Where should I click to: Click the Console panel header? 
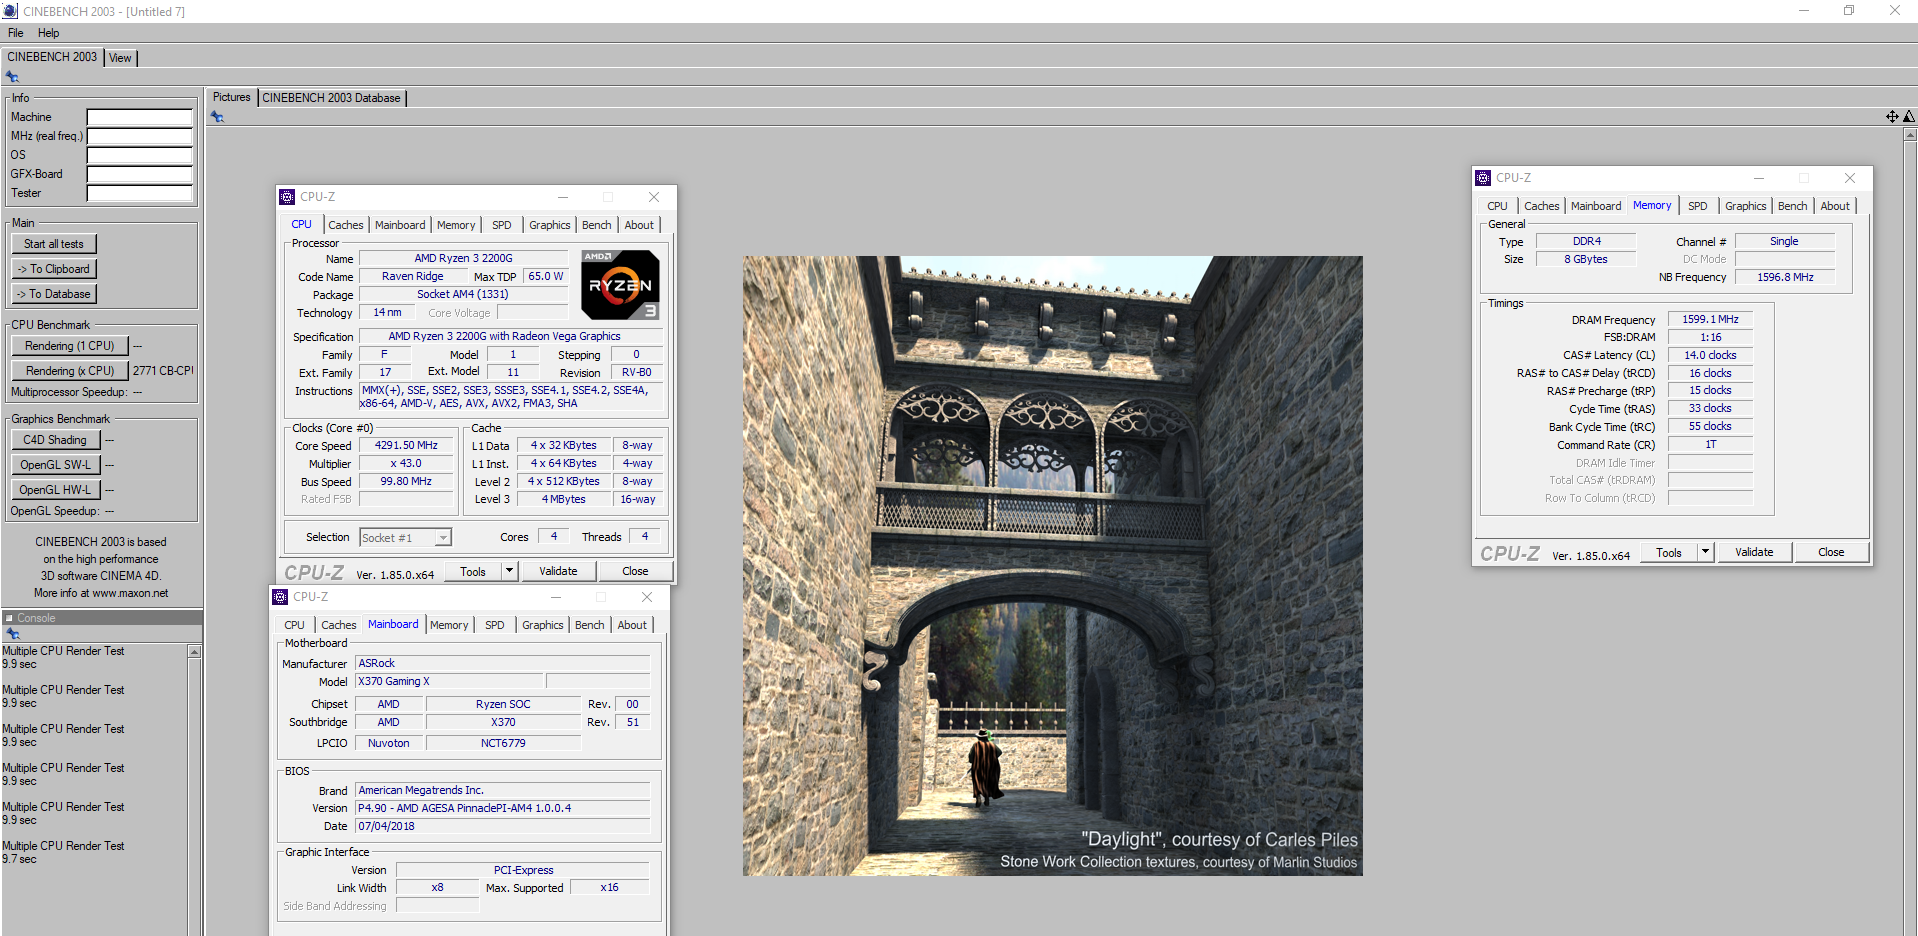click(101, 618)
